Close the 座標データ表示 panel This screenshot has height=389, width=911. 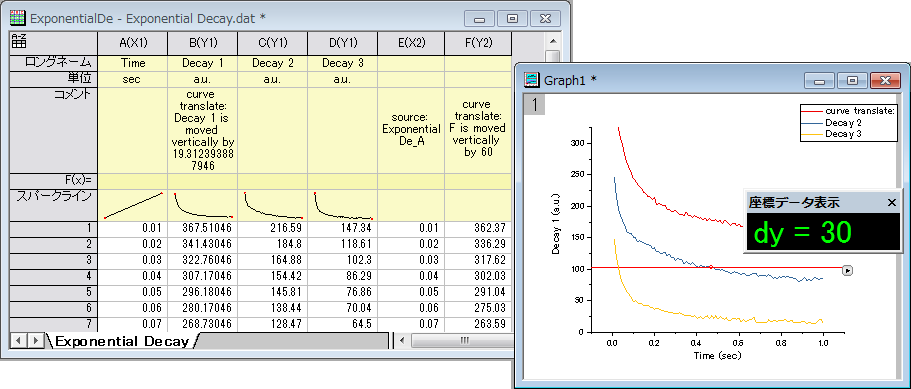pos(892,203)
